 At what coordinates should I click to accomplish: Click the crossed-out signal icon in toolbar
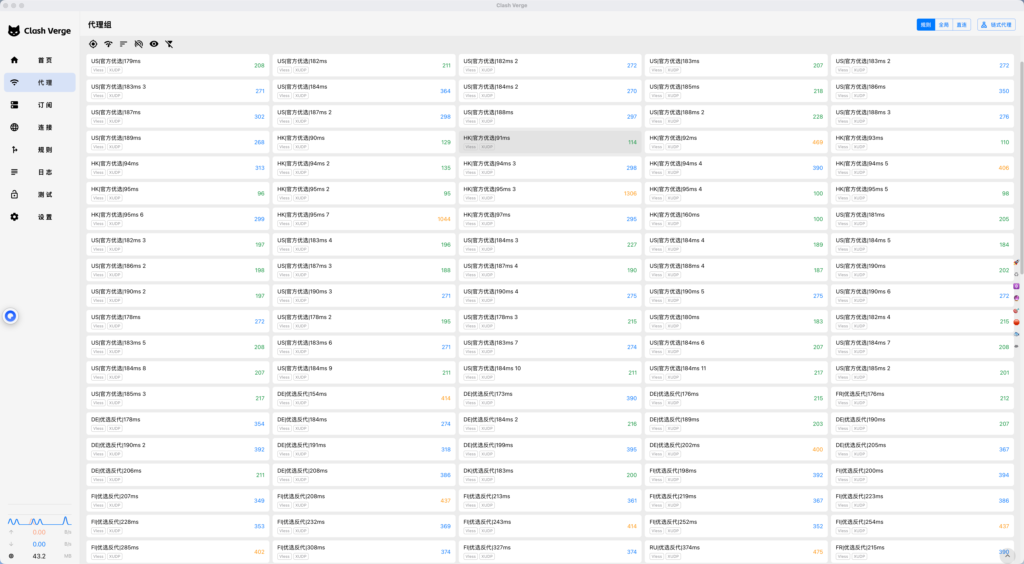[x=139, y=44]
